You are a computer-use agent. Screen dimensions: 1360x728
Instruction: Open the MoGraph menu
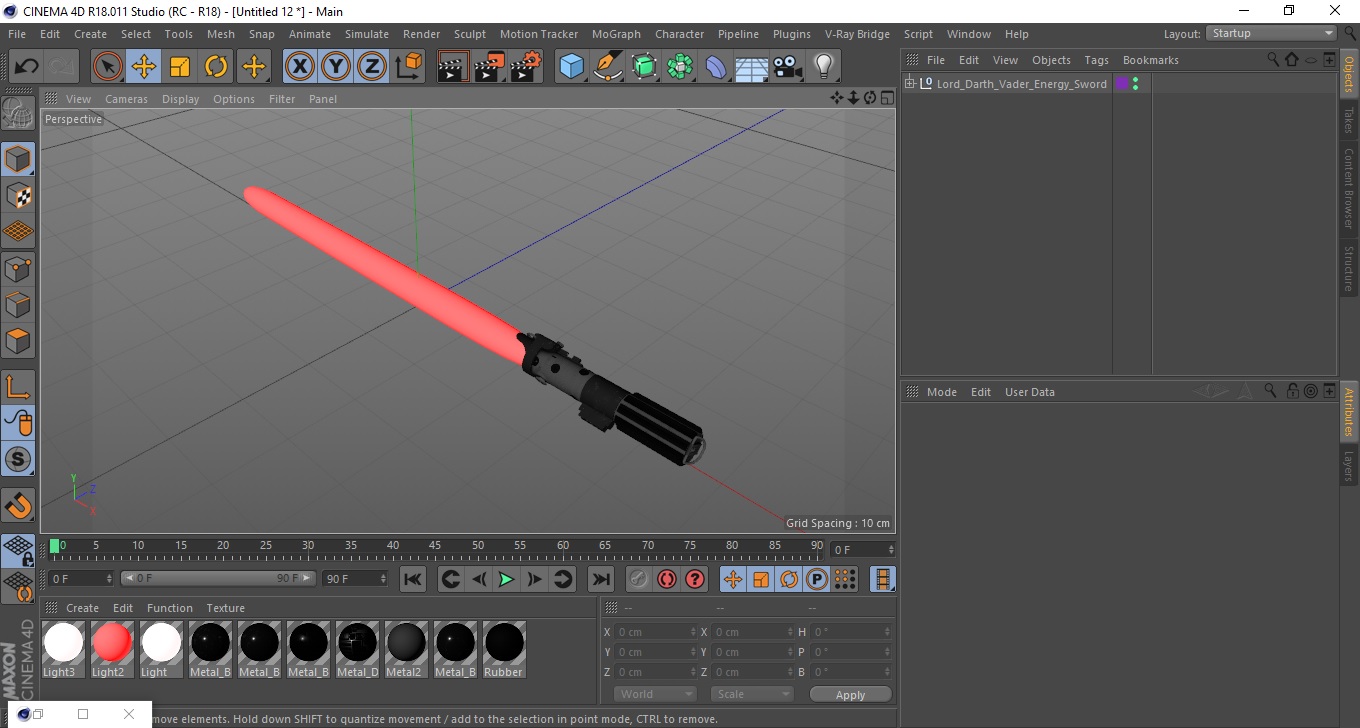tap(616, 34)
